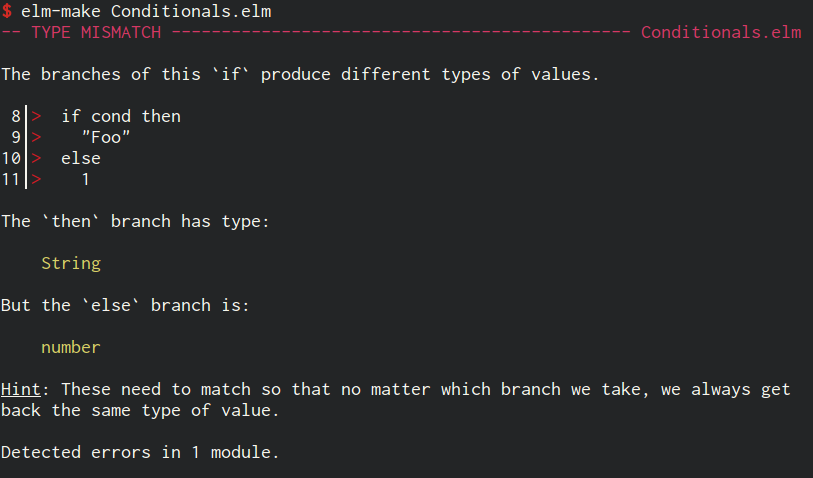The height and width of the screenshot is (478, 813).
Task: Click line number 10 in gutter
Action: point(11,159)
